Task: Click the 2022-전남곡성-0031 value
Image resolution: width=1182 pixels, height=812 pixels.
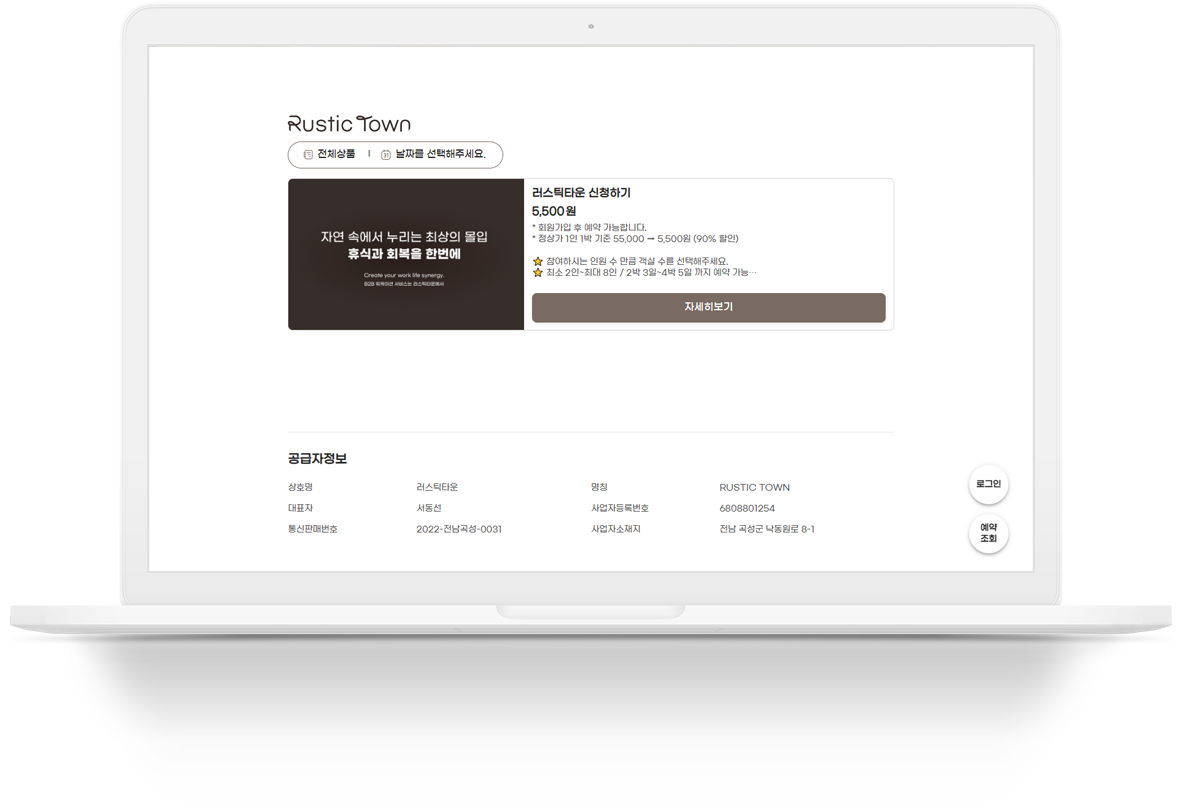Action: [x=459, y=529]
